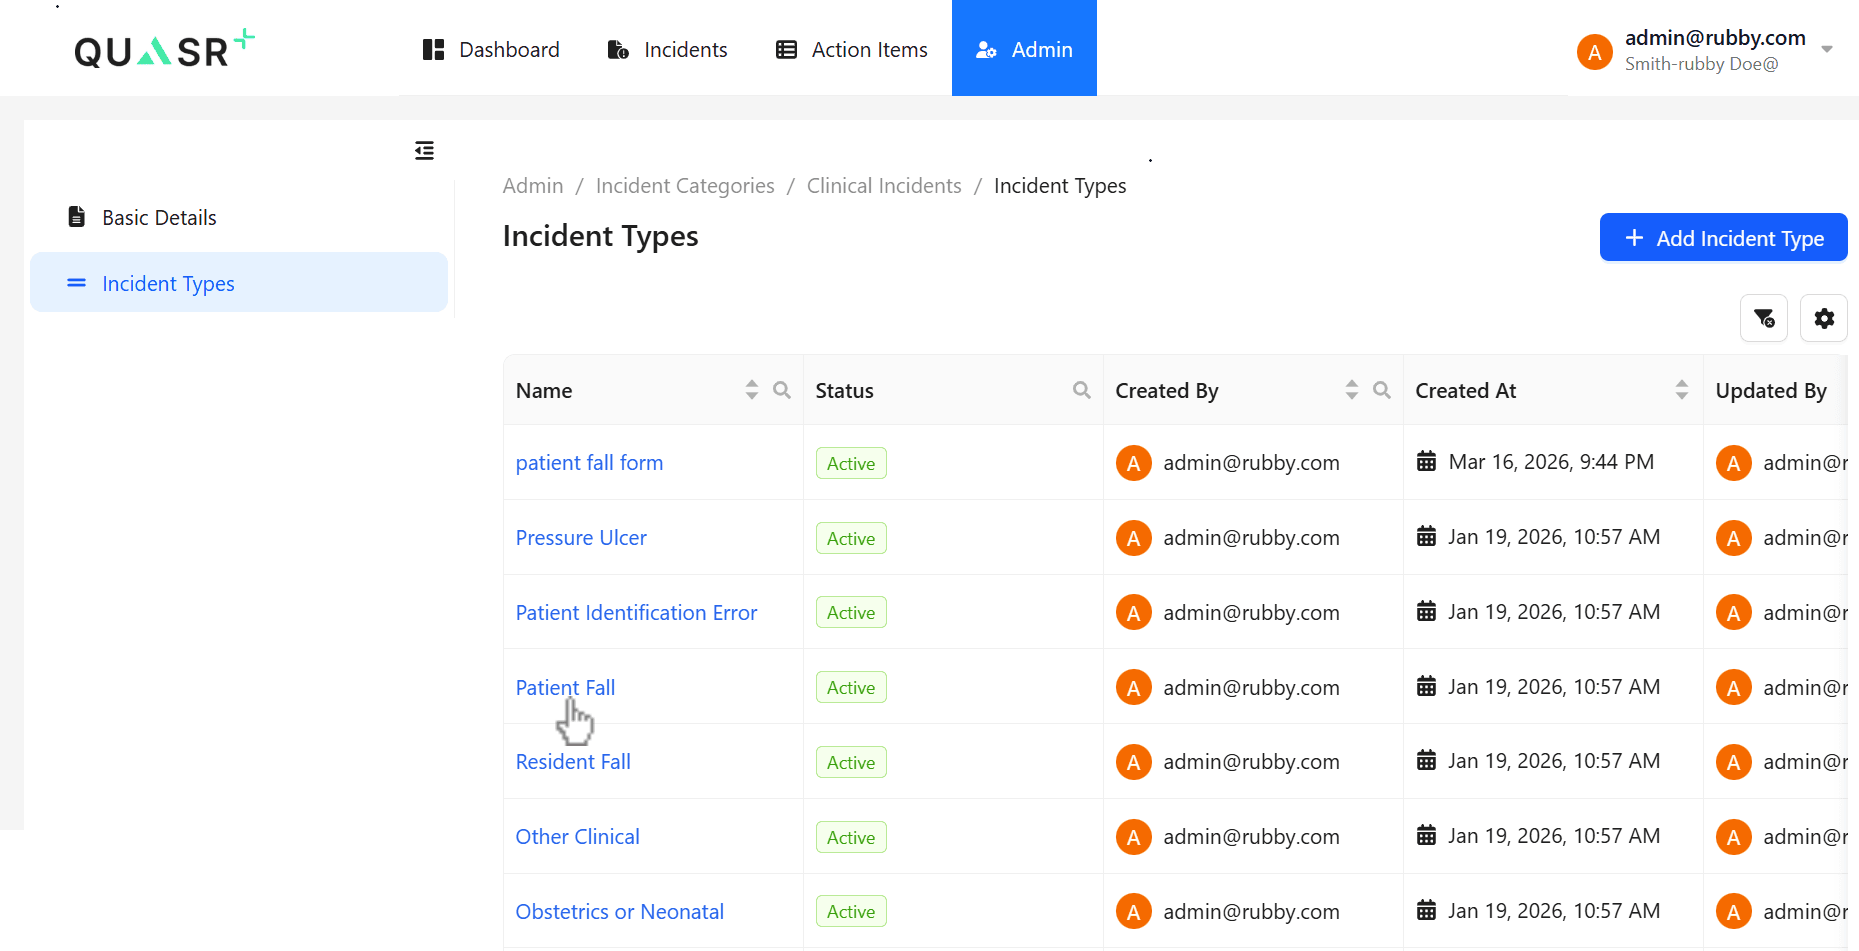This screenshot has height=951, width=1859.
Task: Expand the account dropdown next to admin@rubby.com
Action: tap(1829, 49)
